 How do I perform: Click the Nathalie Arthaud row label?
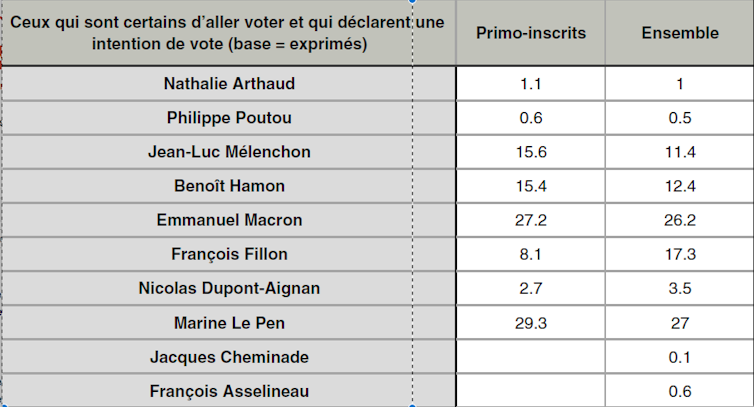[x=229, y=84]
